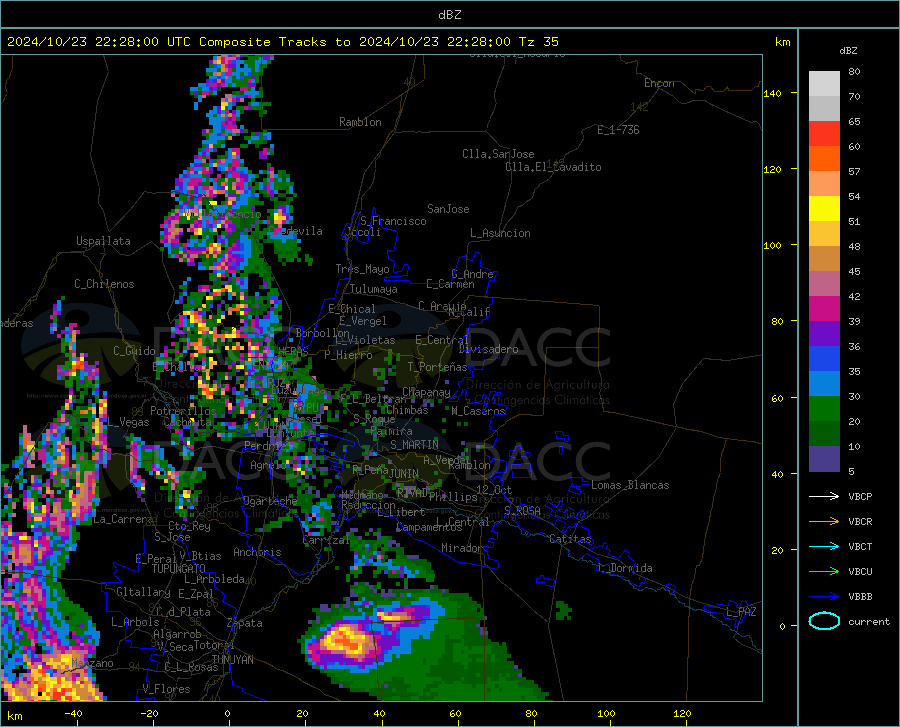This screenshot has height=727, width=900.
Task: Click the TUNUYAN city label
Action: click(232, 660)
